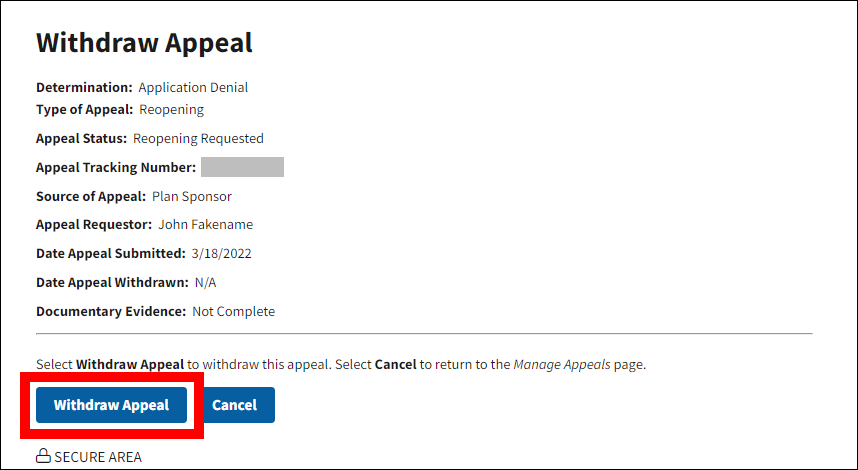
Task: Click the Appeal Tracking Number label
Action: 115,167
